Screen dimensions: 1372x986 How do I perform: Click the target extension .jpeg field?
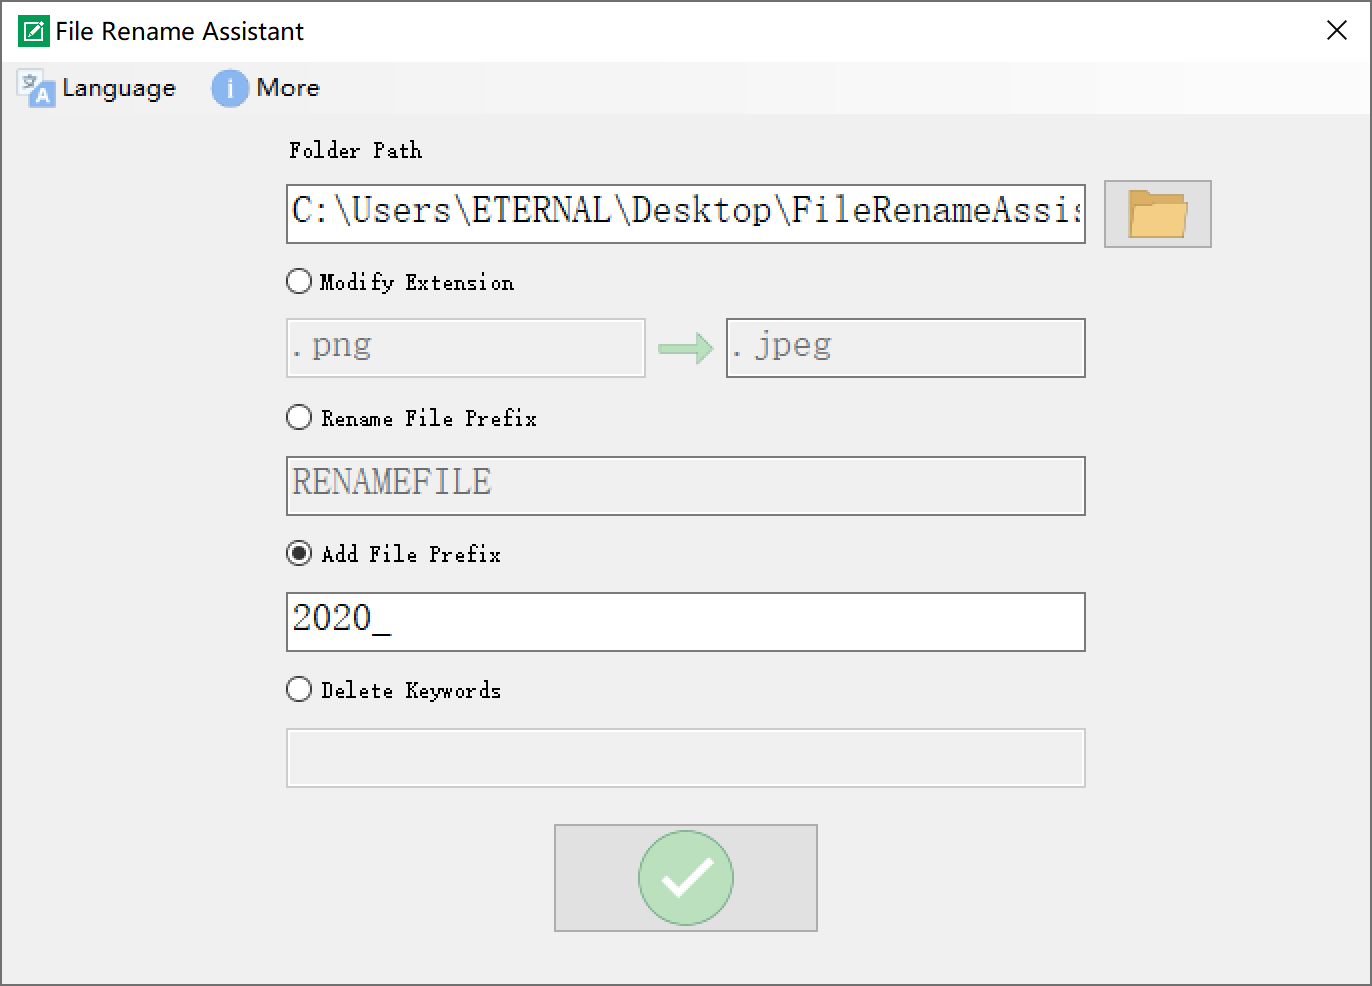(x=905, y=348)
